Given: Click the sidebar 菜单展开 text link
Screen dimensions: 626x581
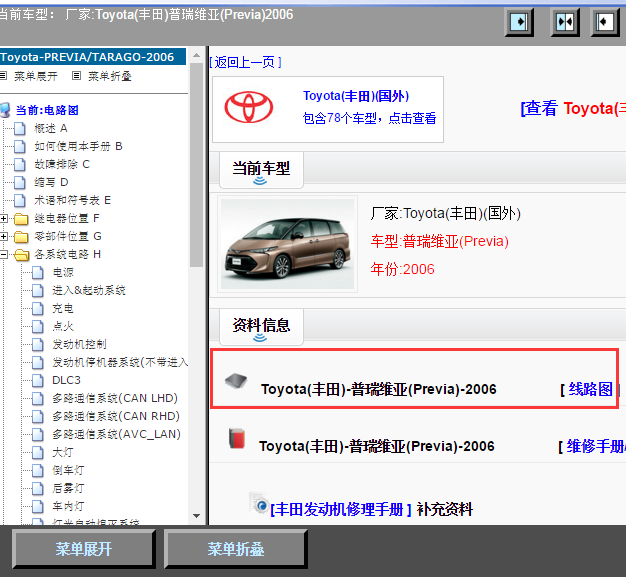Looking at the screenshot, I should click(36, 76).
